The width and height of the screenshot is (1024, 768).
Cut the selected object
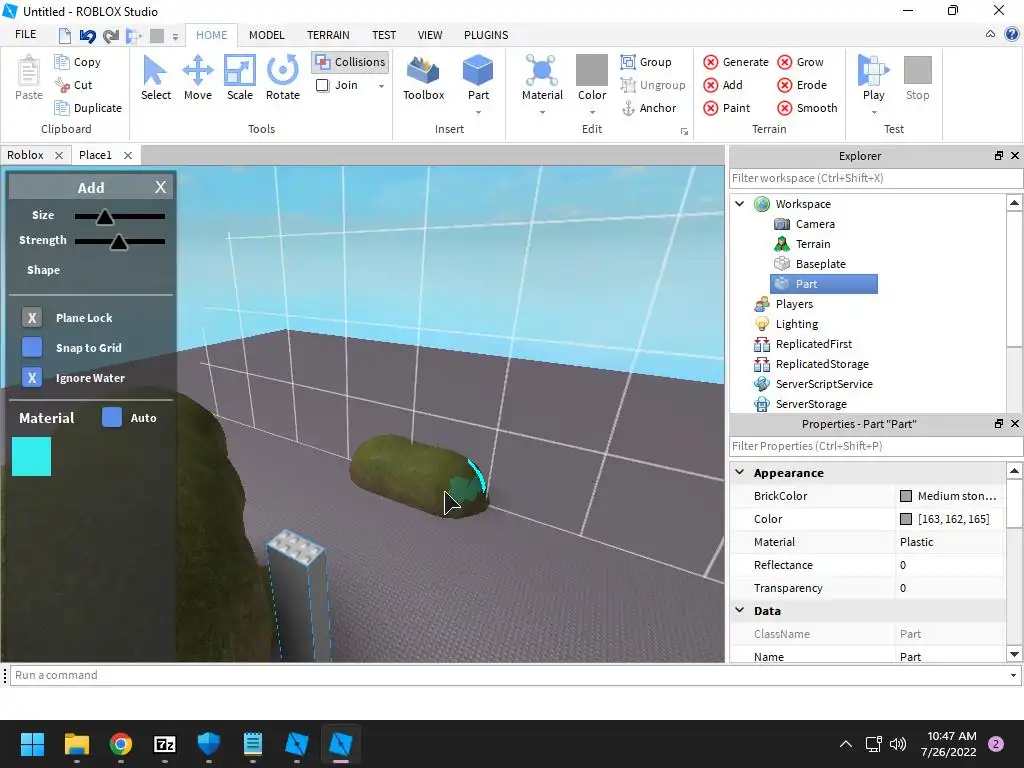tap(74, 85)
